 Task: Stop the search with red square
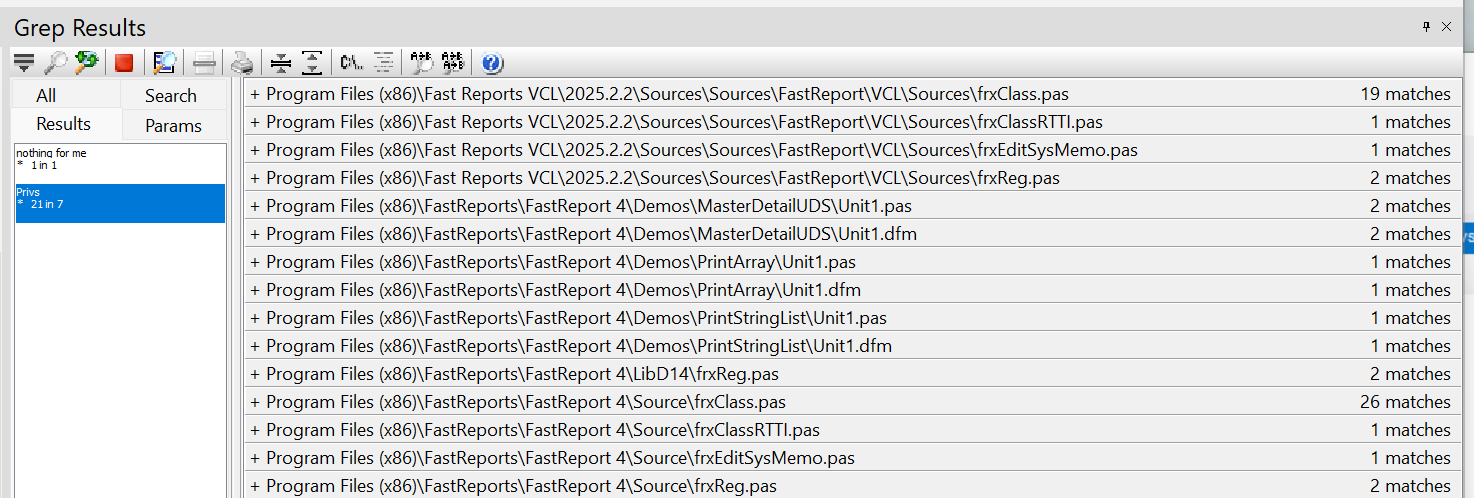124,63
